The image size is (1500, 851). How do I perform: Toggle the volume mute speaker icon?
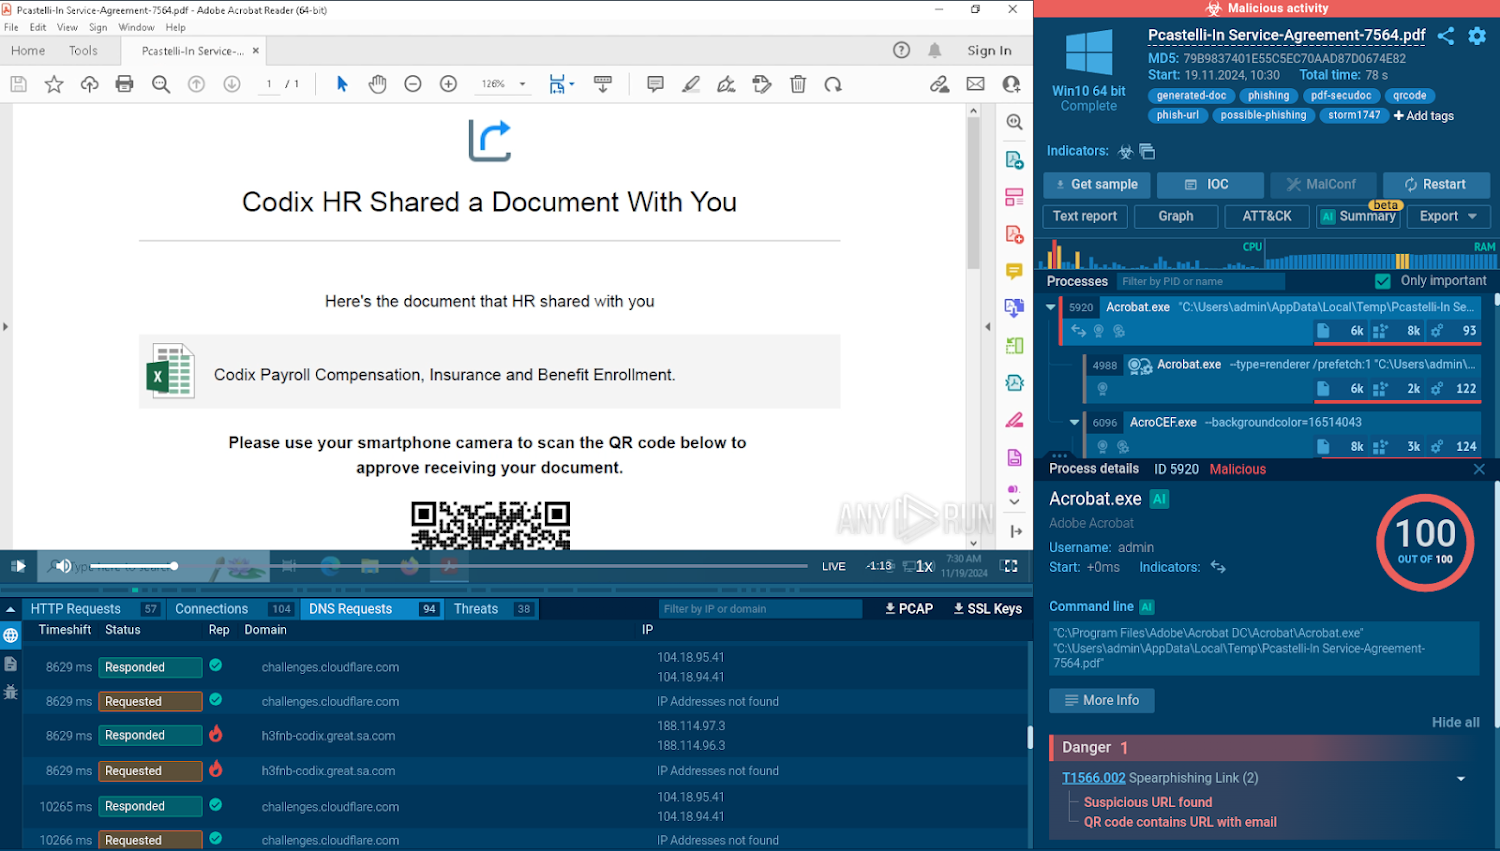(62, 566)
